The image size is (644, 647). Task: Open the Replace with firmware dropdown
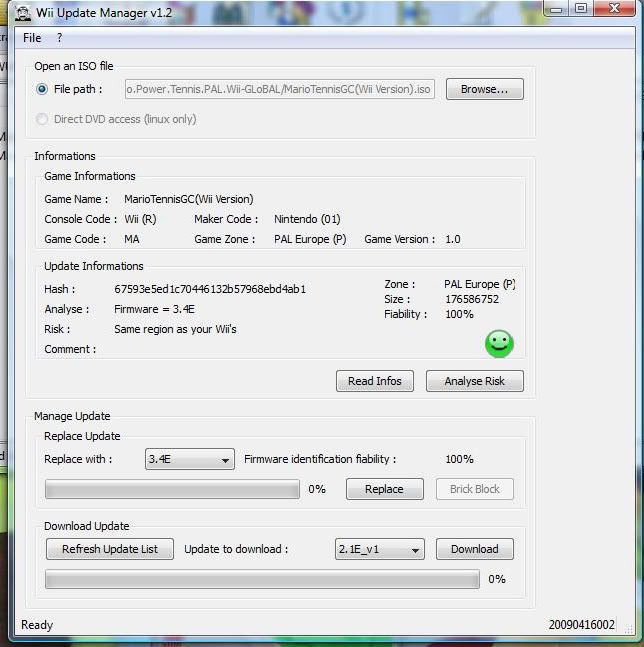[190, 460]
